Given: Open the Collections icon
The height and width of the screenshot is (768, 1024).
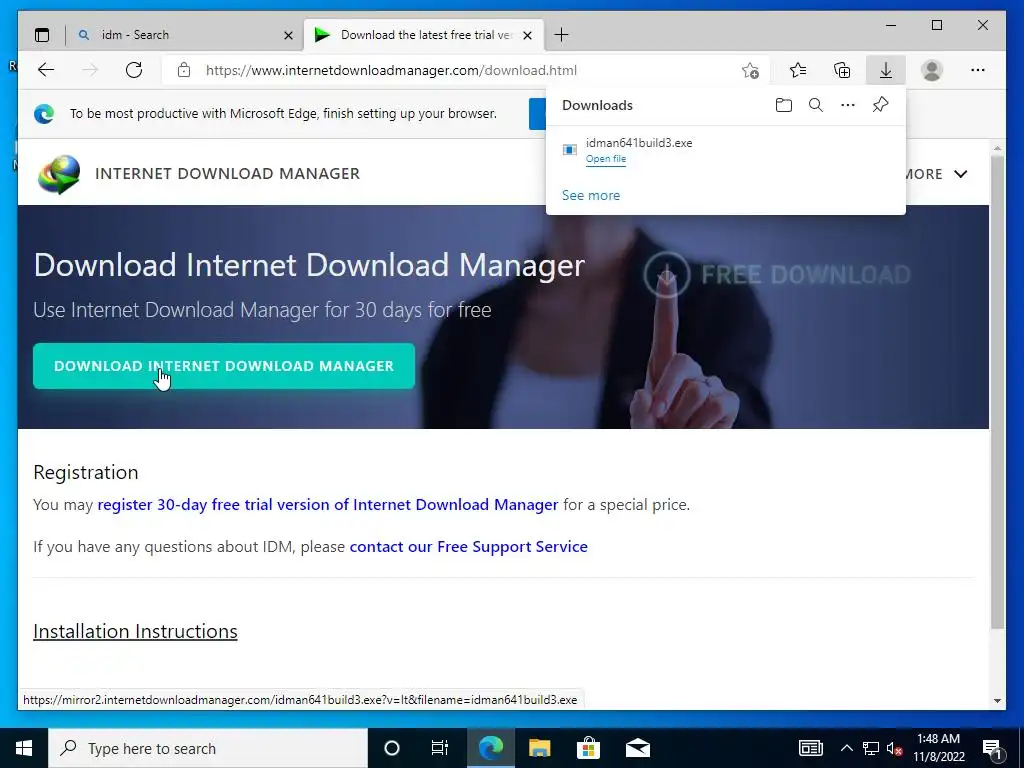Looking at the screenshot, I should pyautogui.click(x=842, y=70).
